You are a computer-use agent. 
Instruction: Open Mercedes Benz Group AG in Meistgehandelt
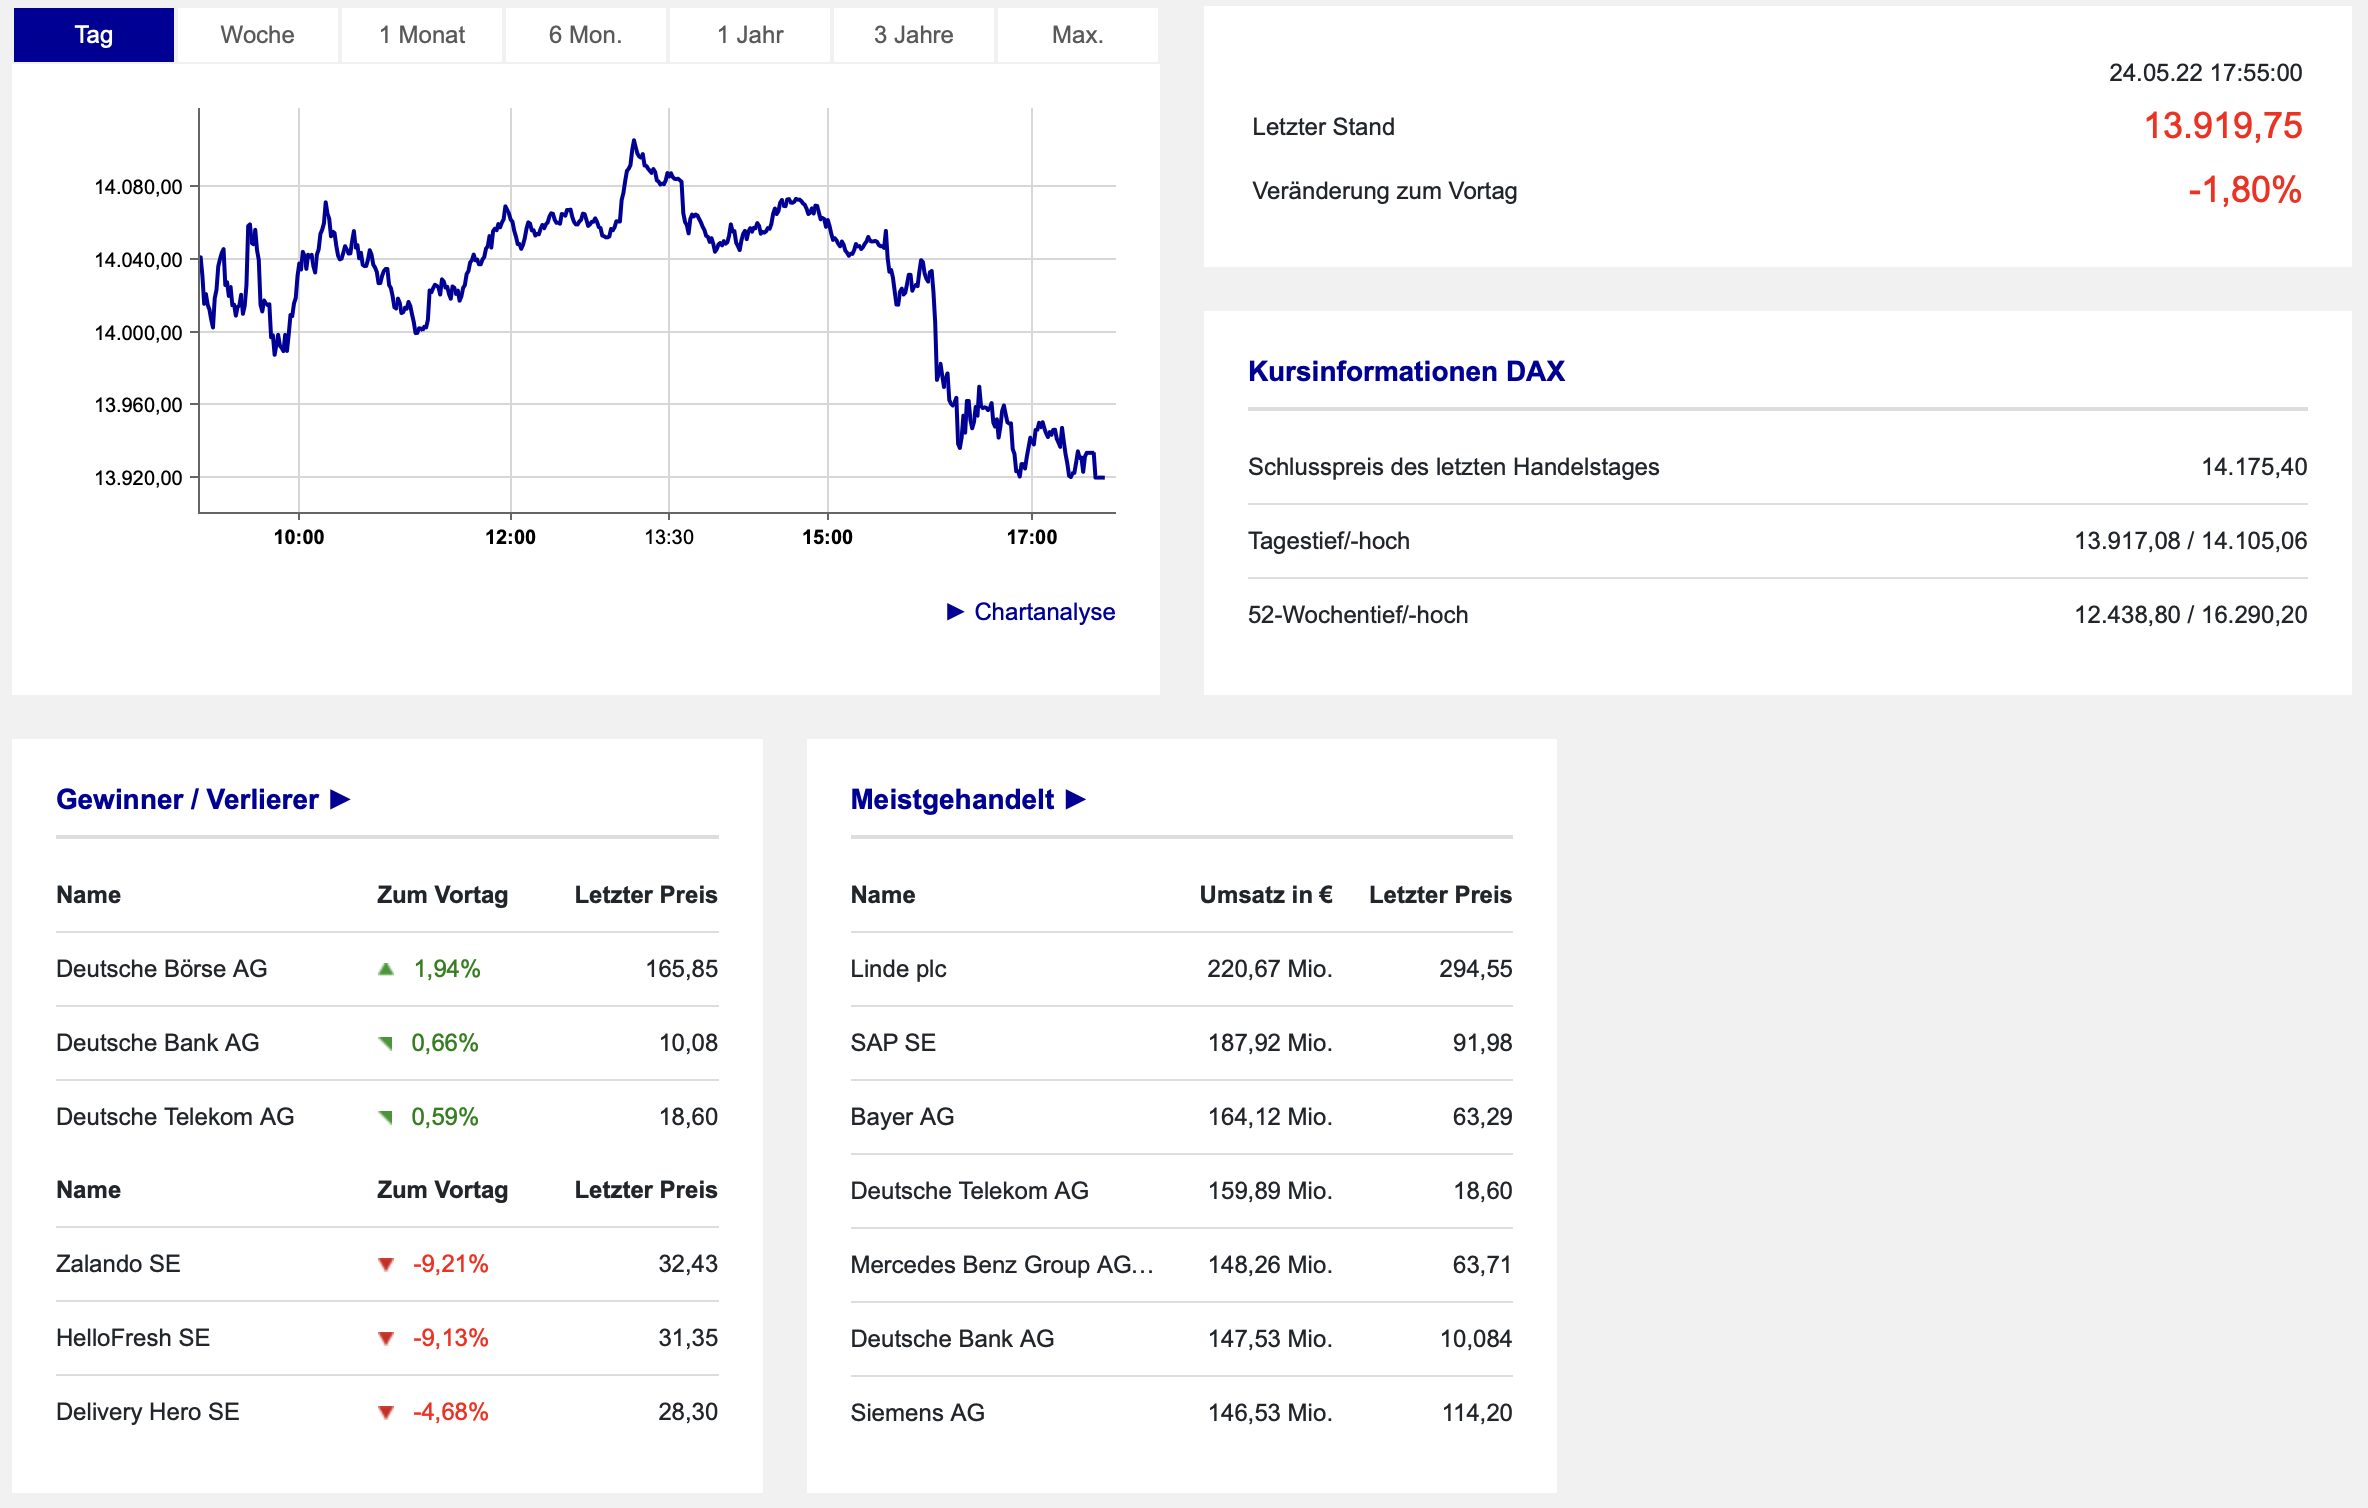1002,1265
